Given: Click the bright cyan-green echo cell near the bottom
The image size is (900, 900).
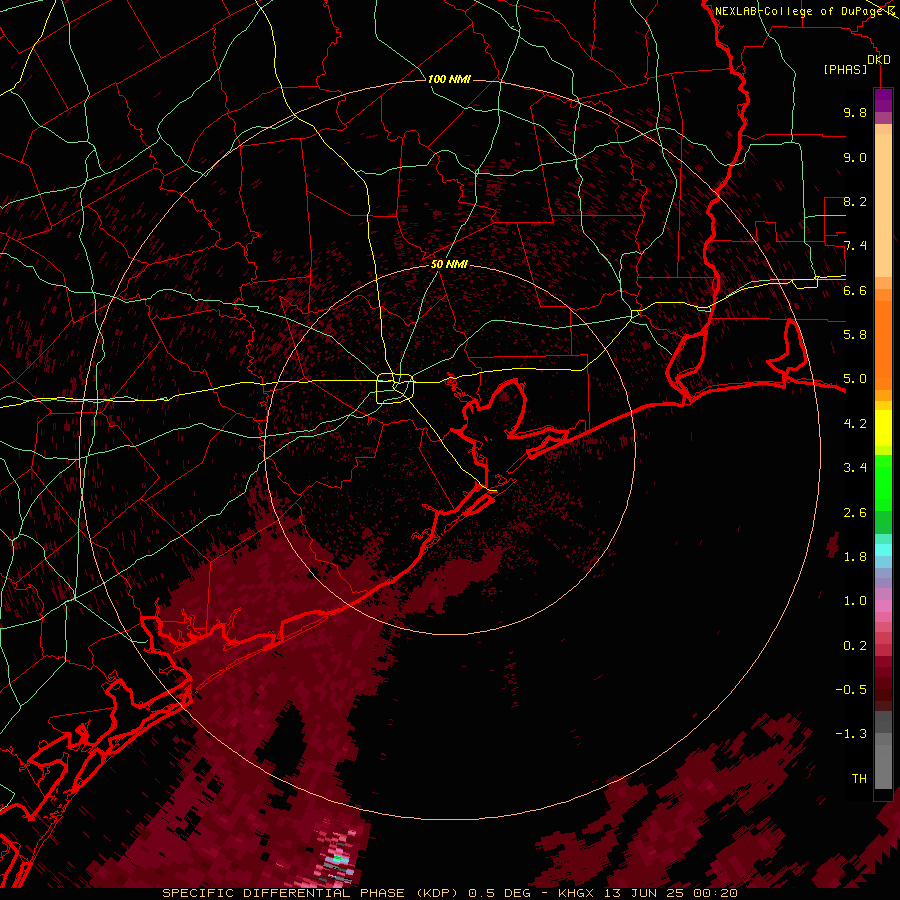Looking at the screenshot, I should [x=338, y=859].
